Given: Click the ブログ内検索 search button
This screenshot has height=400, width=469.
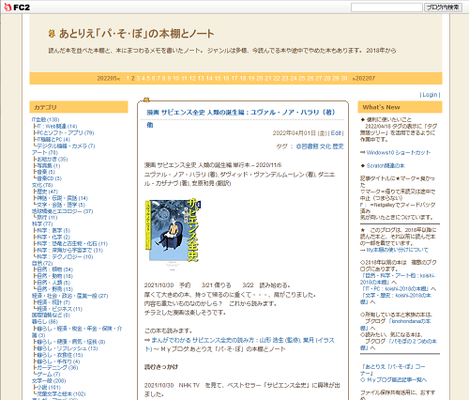Looking at the screenshot, I should point(443,7).
